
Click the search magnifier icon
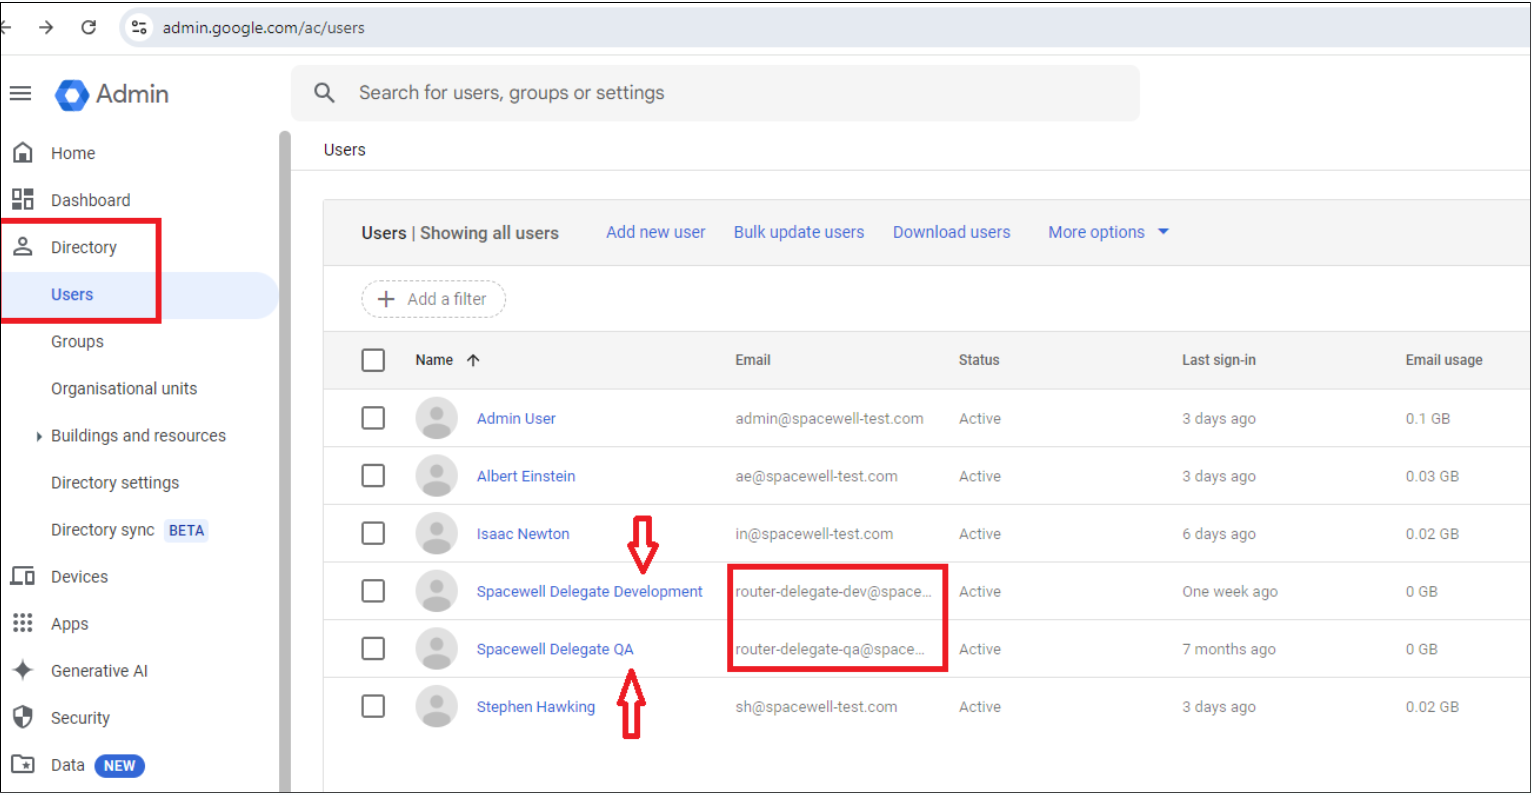point(324,93)
